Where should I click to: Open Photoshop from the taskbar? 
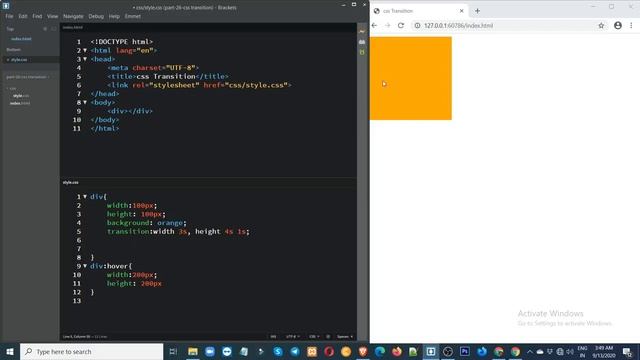tap(464, 351)
